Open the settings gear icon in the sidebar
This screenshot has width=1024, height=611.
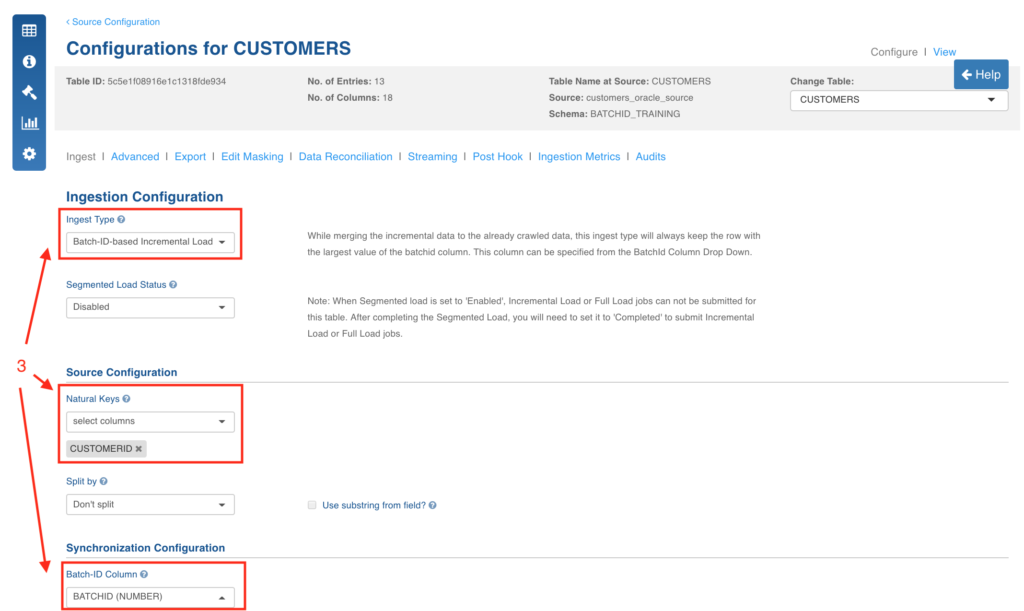[x=28, y=154]
